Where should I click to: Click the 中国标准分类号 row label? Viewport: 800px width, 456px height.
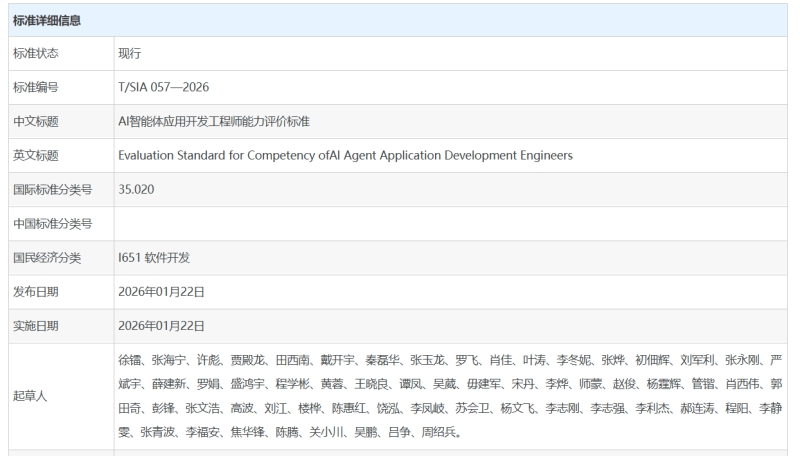(47, 224)
